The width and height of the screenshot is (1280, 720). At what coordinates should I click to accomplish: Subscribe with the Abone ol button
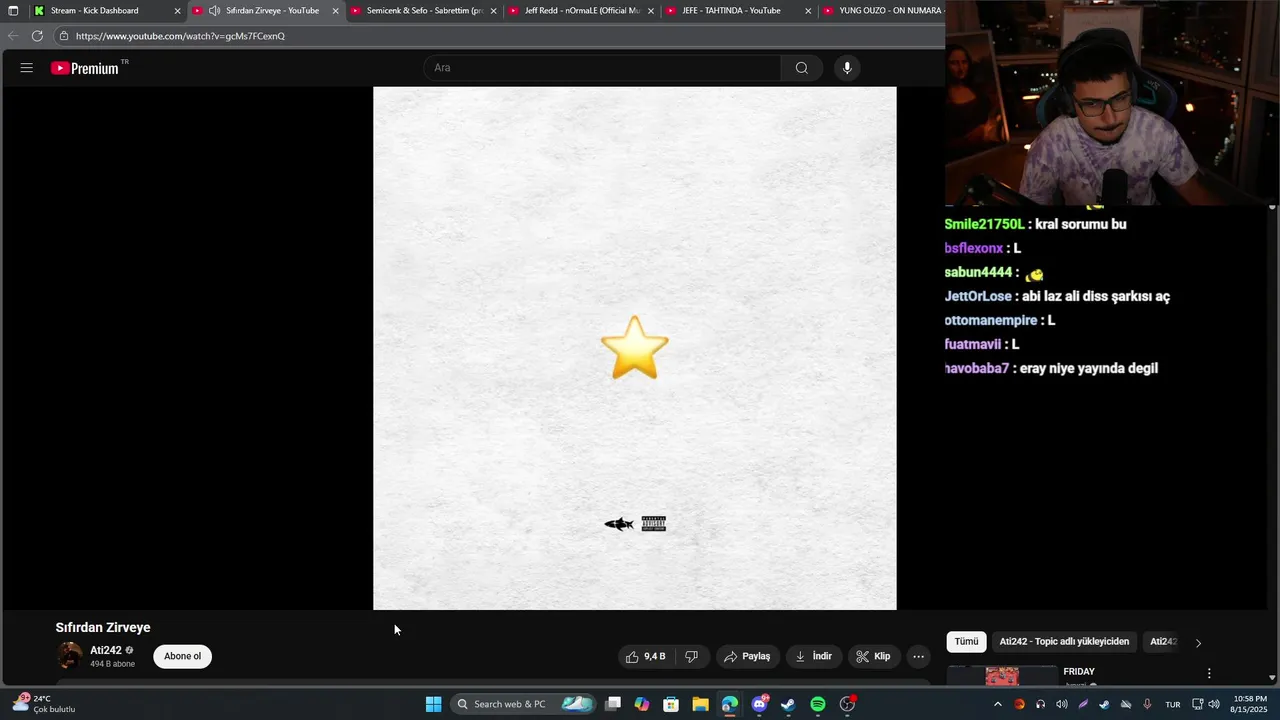(x=182, y=656)
